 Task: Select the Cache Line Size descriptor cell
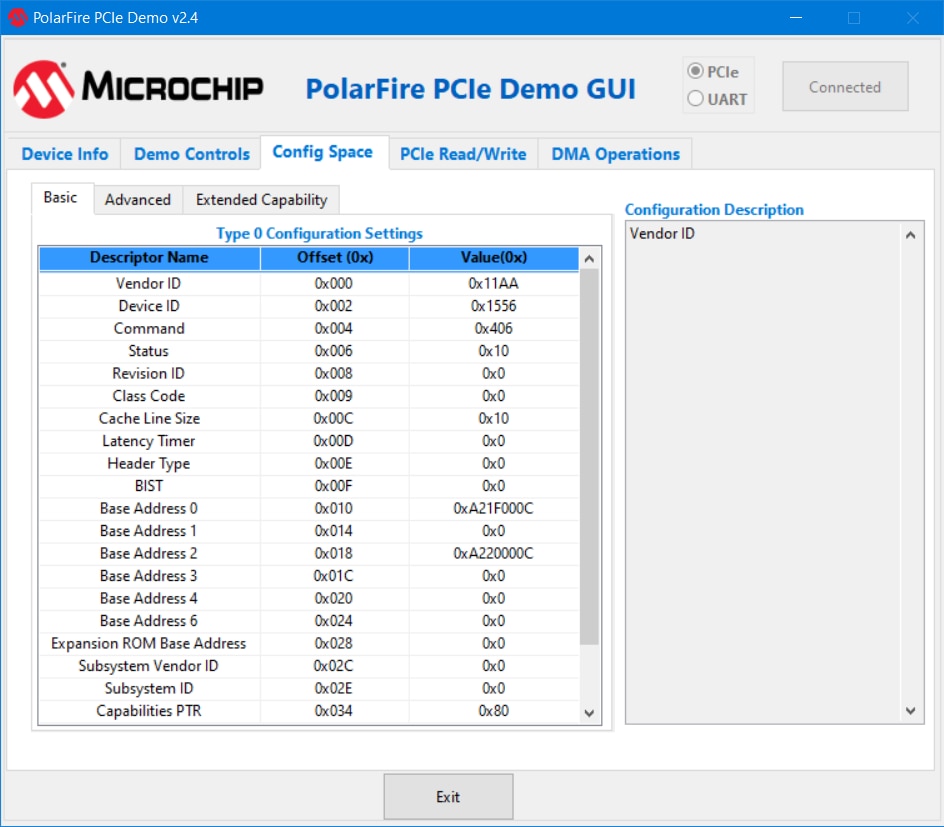pos(149,418)
